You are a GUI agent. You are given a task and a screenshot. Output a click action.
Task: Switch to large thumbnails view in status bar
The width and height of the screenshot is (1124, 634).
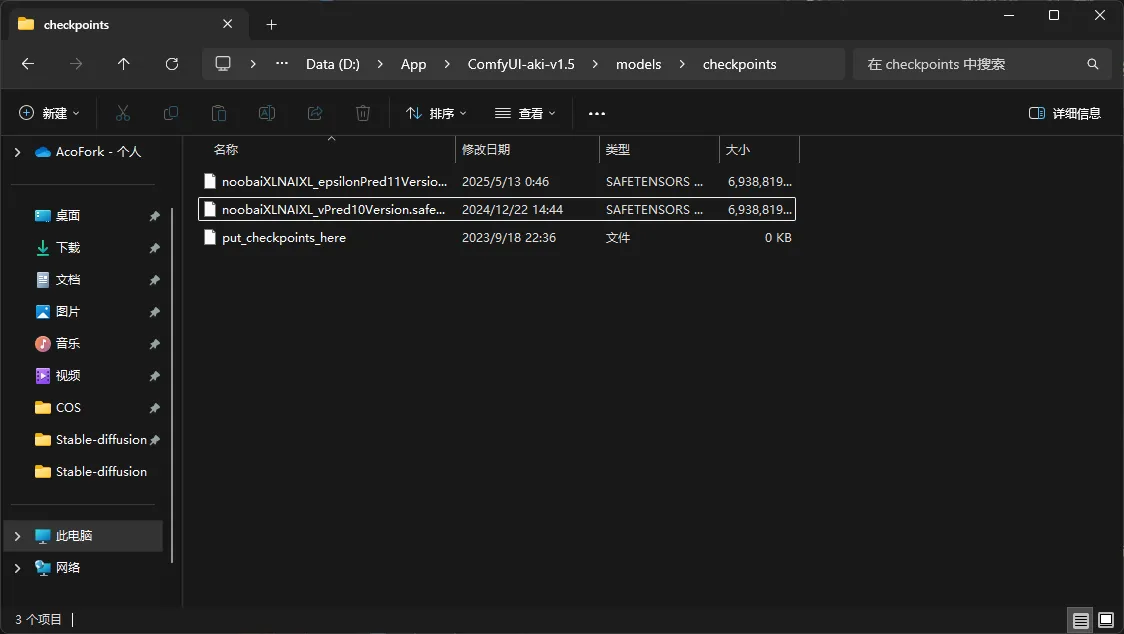(1106, 620)
